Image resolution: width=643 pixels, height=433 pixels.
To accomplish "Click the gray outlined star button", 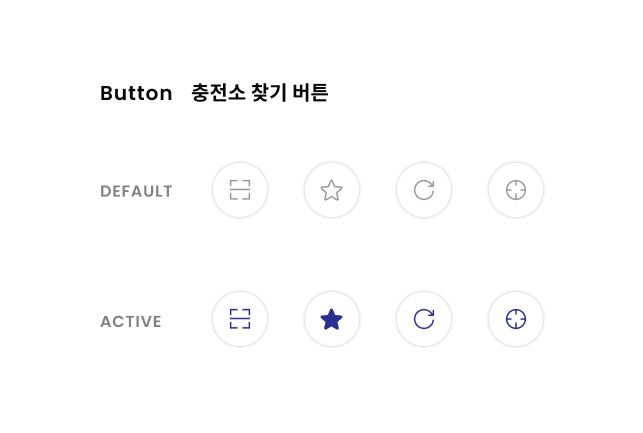I will point(332,190).
